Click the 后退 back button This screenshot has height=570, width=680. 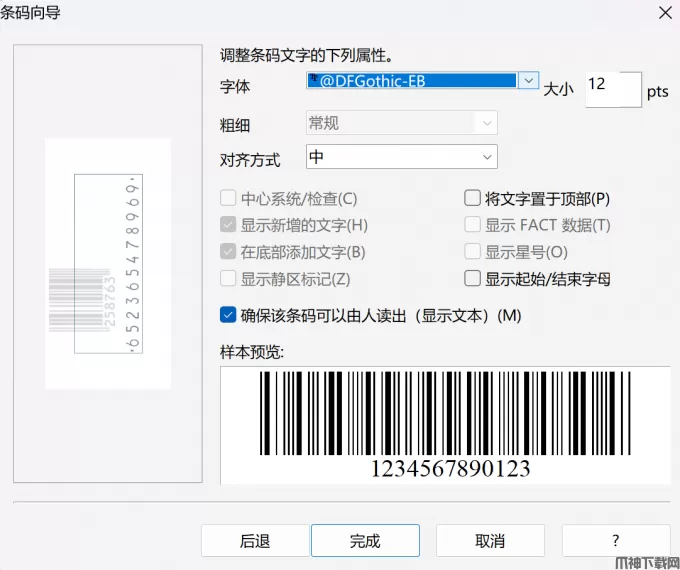click(255, 541)
